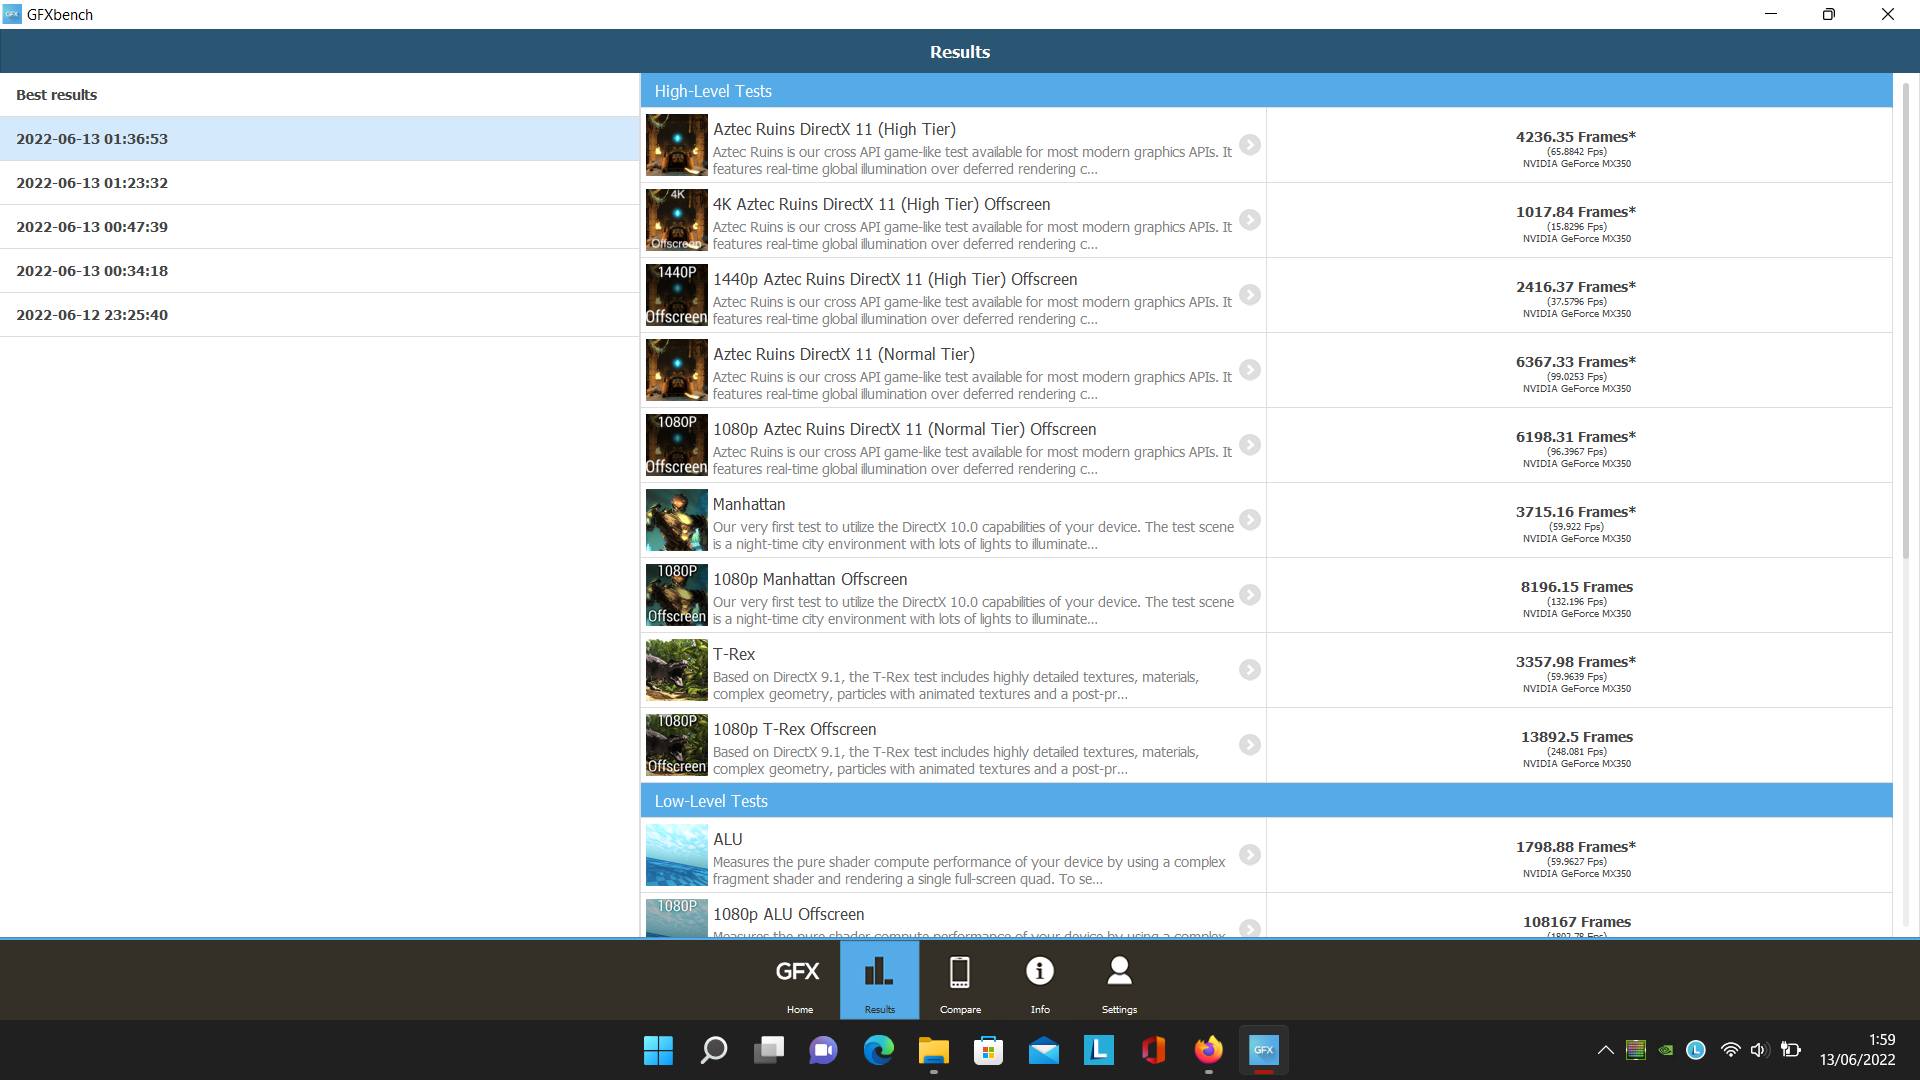This screenshot has width=1920, height=1080.
Task: Open the Chat app in taskbar
Action: [x=824, y=1050]
